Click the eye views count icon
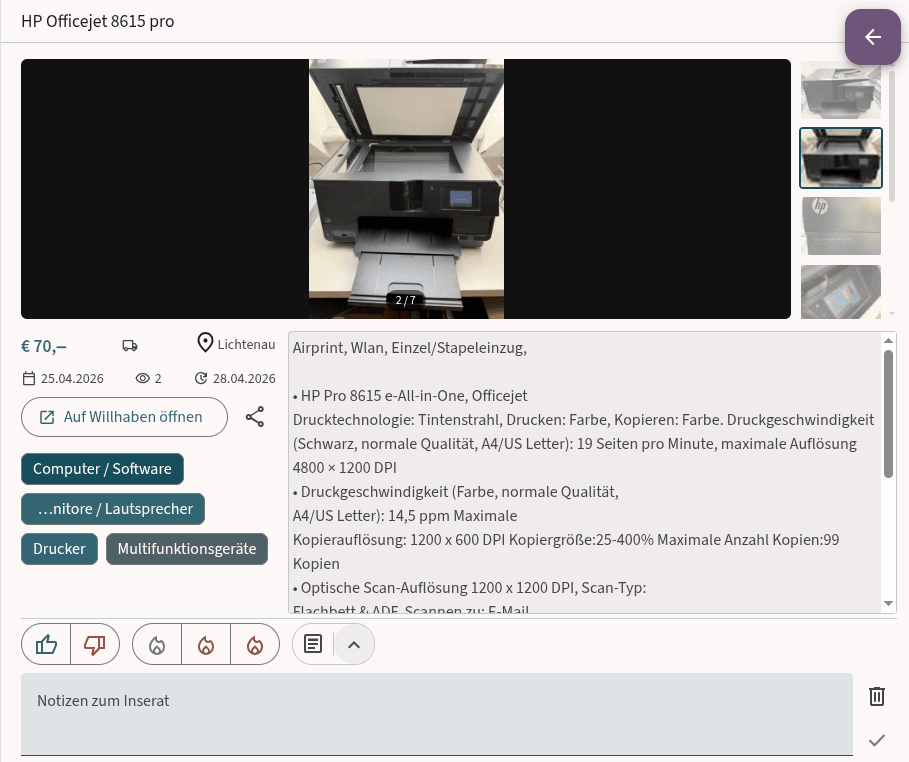 143,378
